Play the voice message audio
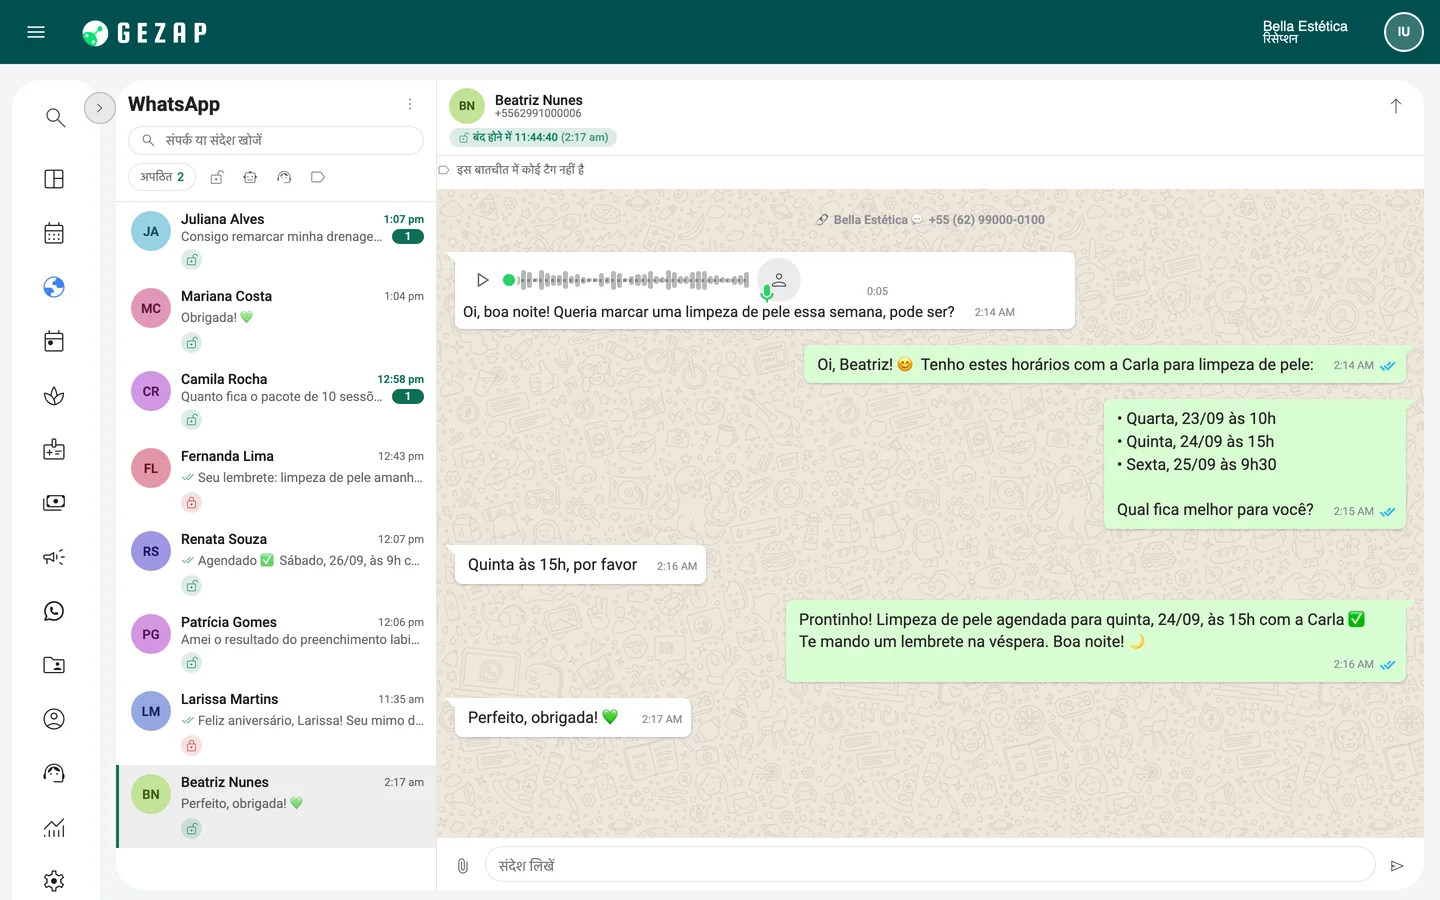Screen dimensions: 1440x900 click(482, 280)
